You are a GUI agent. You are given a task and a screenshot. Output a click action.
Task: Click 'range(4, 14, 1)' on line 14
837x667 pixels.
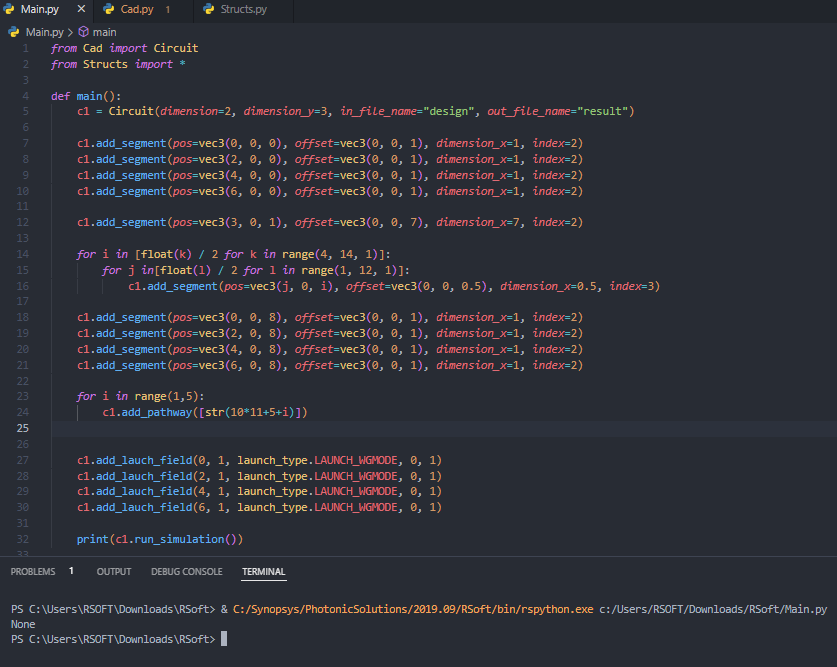(332, 254)
